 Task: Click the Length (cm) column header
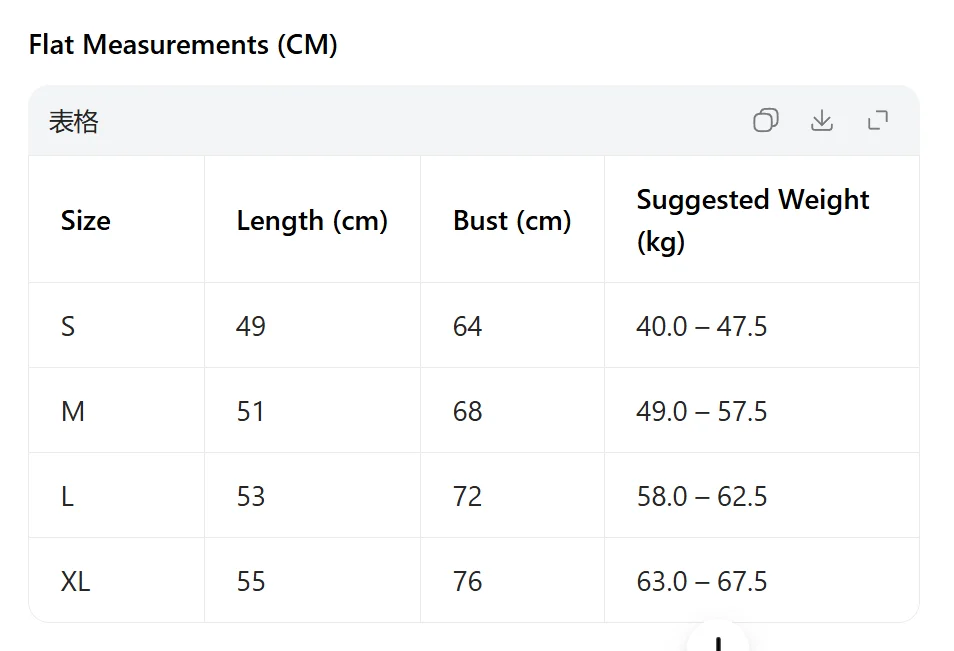312,220
